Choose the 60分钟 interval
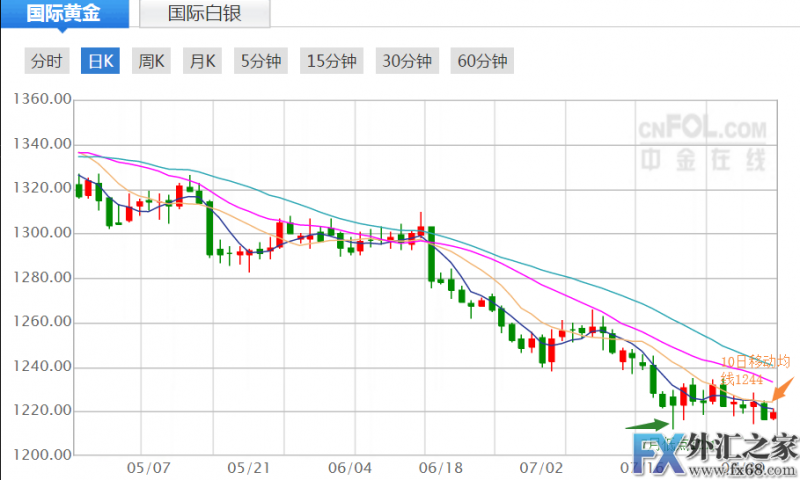Image resolution: width=800 pixels, height=480 pixels. [483, 61]
